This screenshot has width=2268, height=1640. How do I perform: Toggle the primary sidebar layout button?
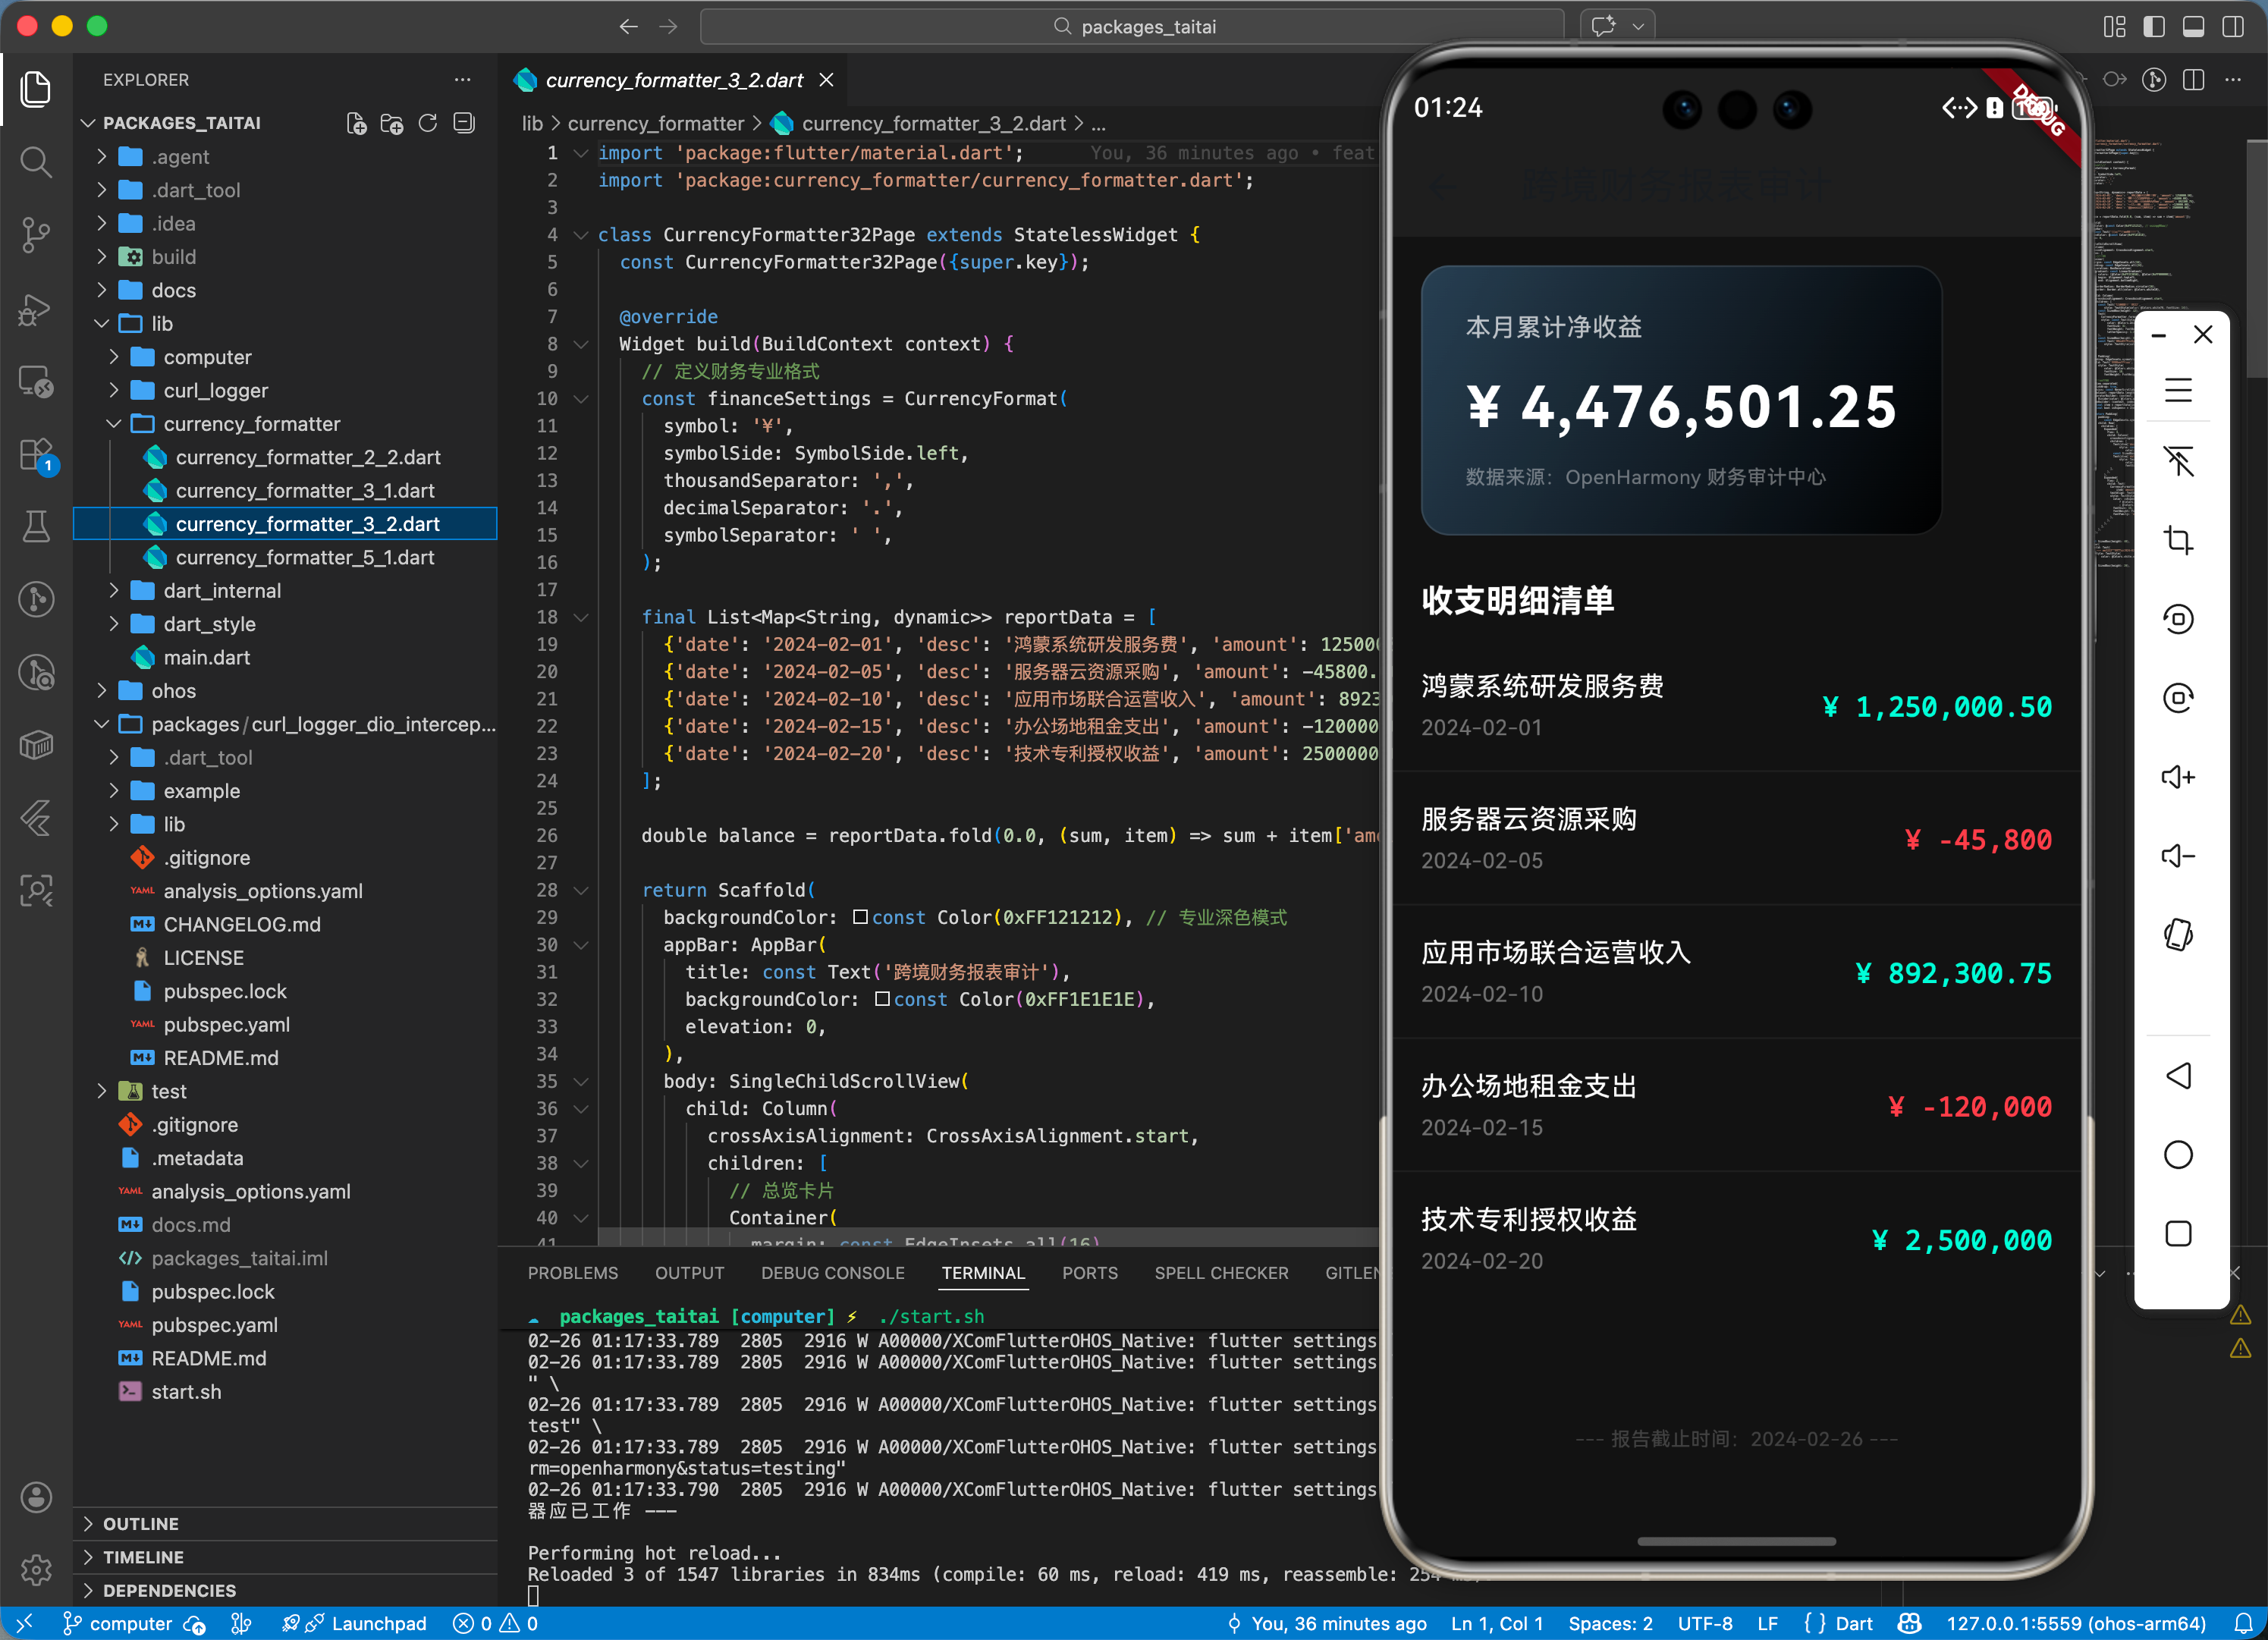point(2154,27)
